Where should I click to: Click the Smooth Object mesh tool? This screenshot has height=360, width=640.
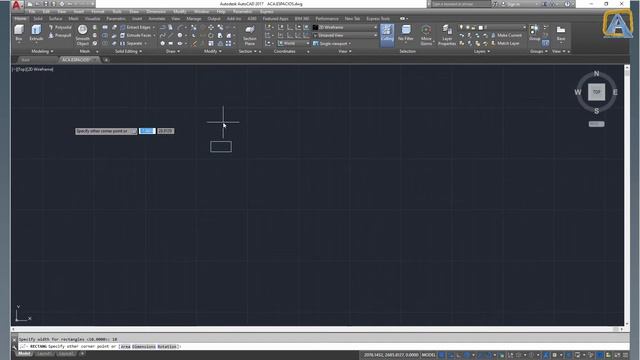[x=82, y=35]
